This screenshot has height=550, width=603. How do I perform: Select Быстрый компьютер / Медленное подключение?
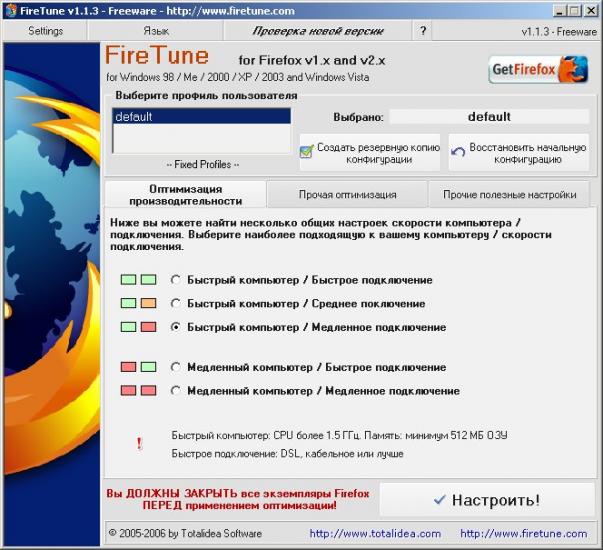tap(176, 327)
